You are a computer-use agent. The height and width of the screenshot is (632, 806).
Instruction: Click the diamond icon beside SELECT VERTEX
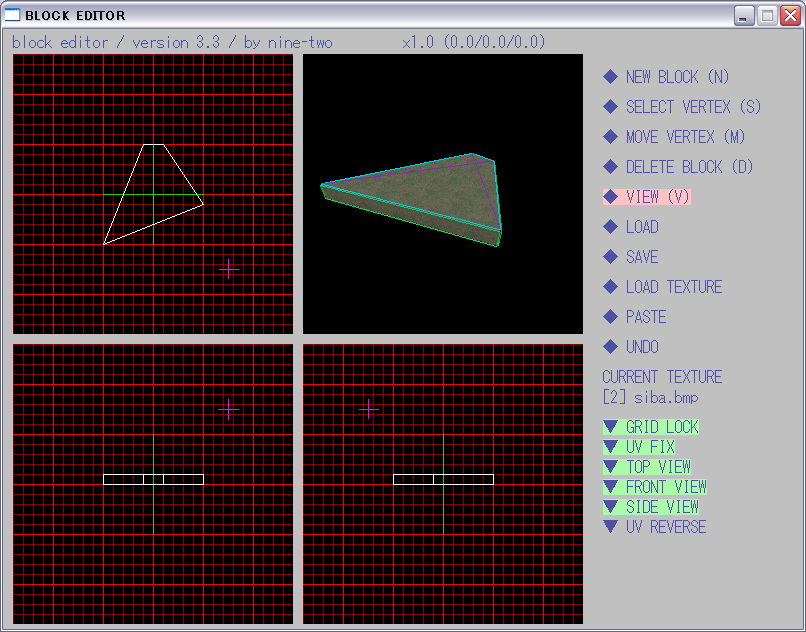coord(610,107)
